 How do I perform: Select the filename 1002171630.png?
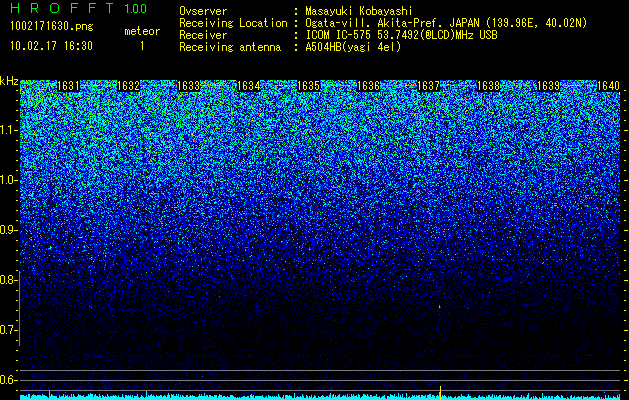tap(52, 27)
